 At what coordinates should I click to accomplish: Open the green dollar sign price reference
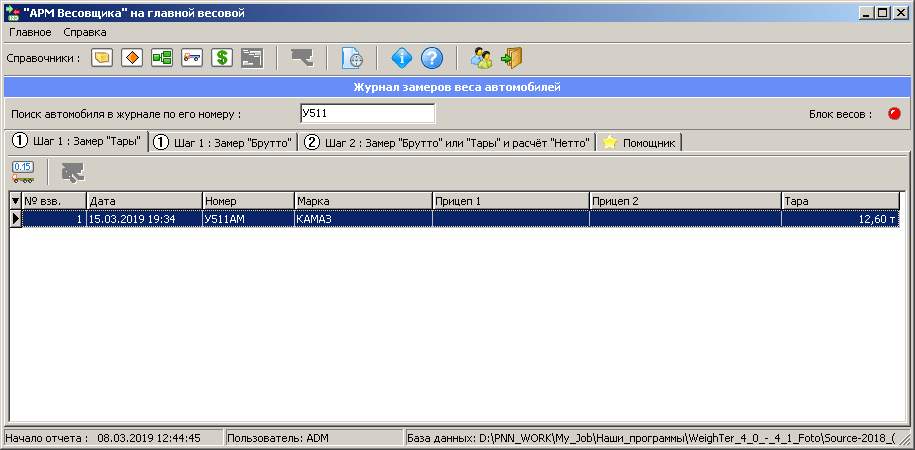click(221, 58)
